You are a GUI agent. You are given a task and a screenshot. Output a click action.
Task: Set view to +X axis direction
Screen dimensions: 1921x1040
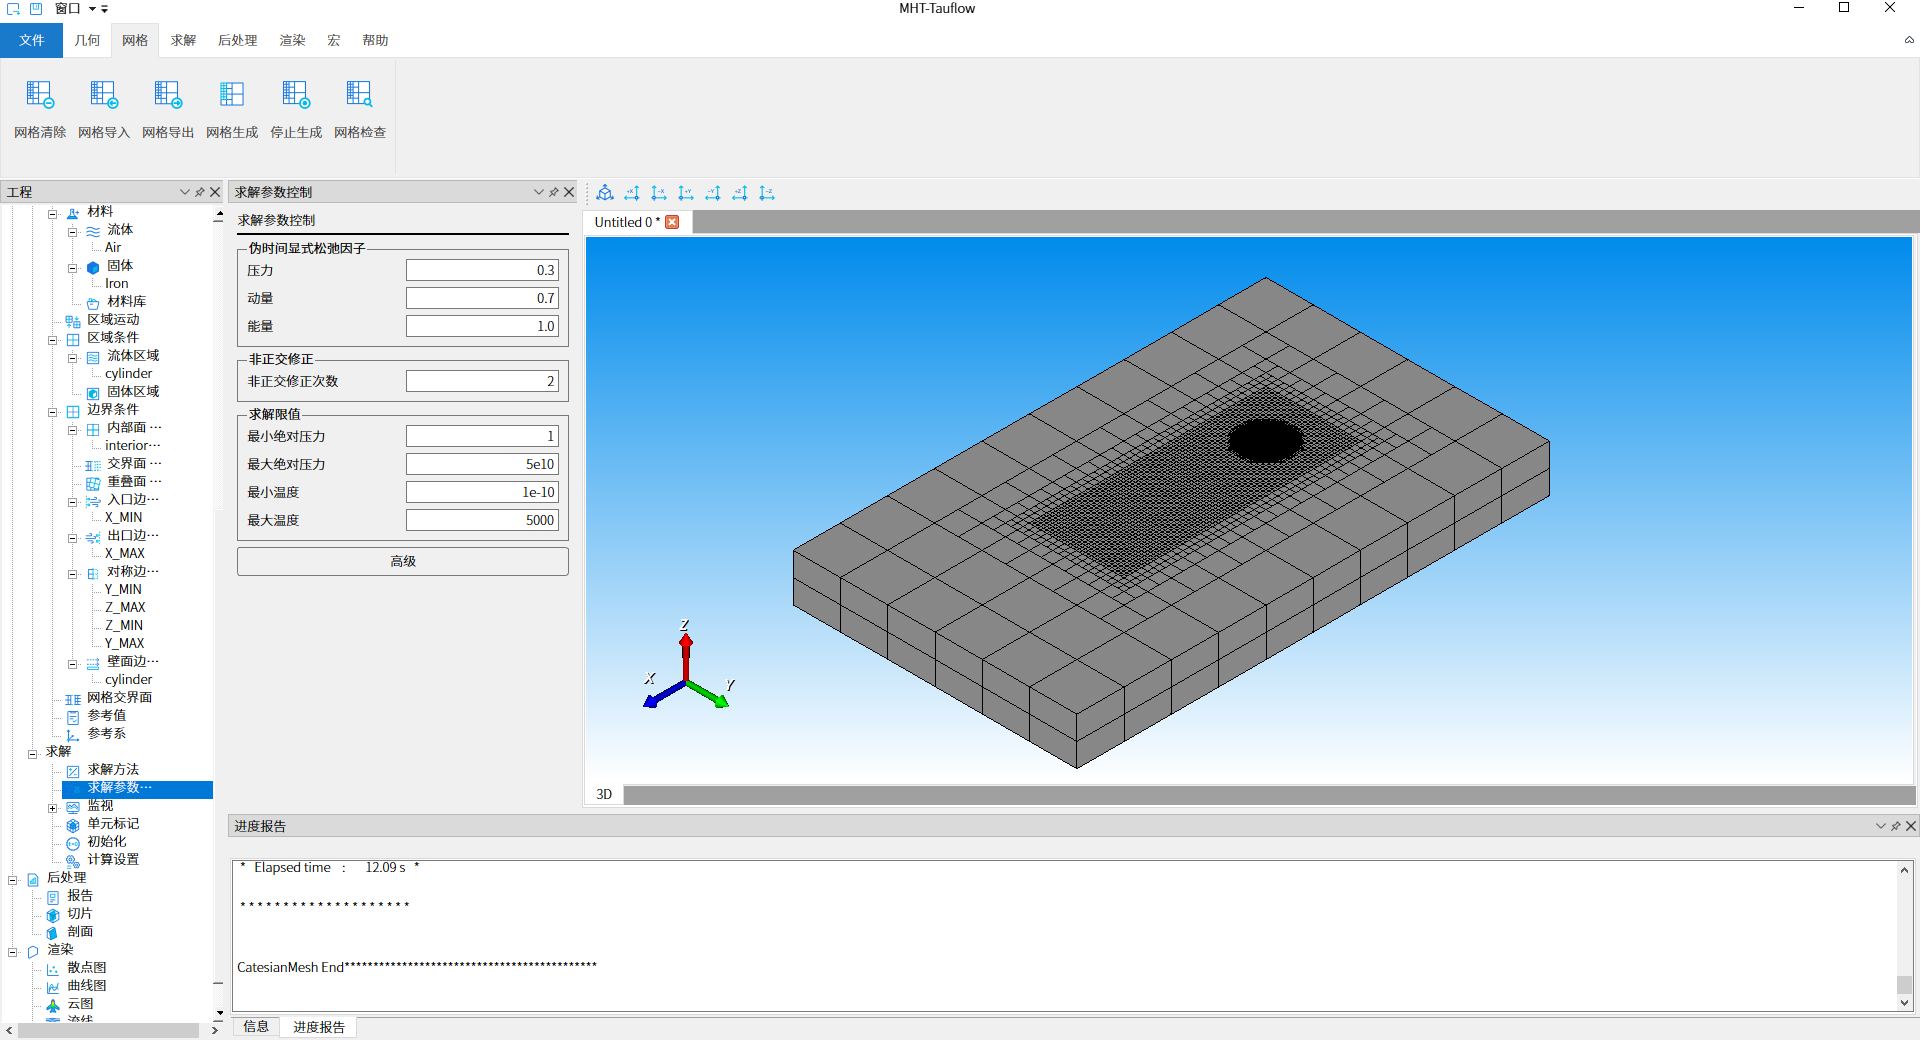coord(632,193)
